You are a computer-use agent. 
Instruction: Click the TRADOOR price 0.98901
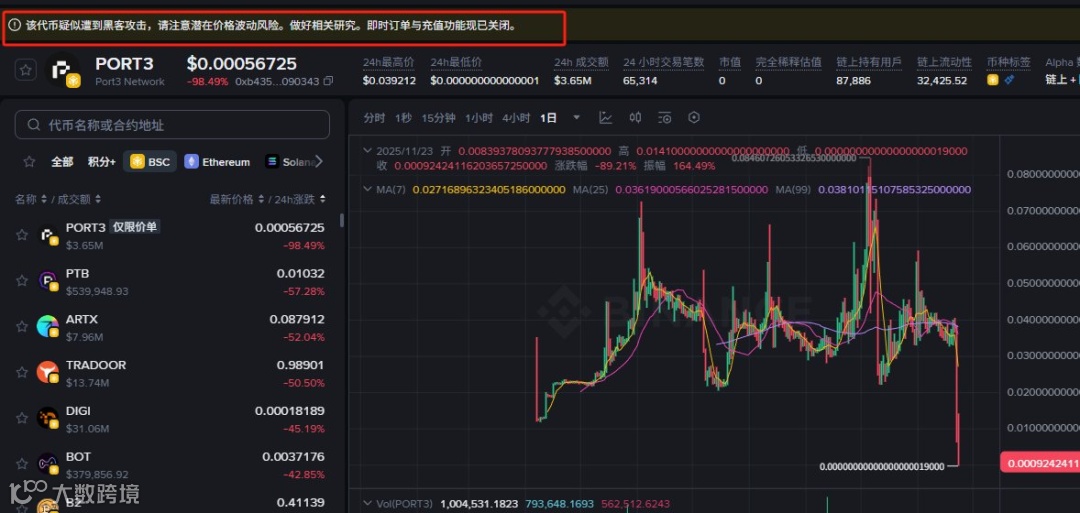click(x=300, y=365)
